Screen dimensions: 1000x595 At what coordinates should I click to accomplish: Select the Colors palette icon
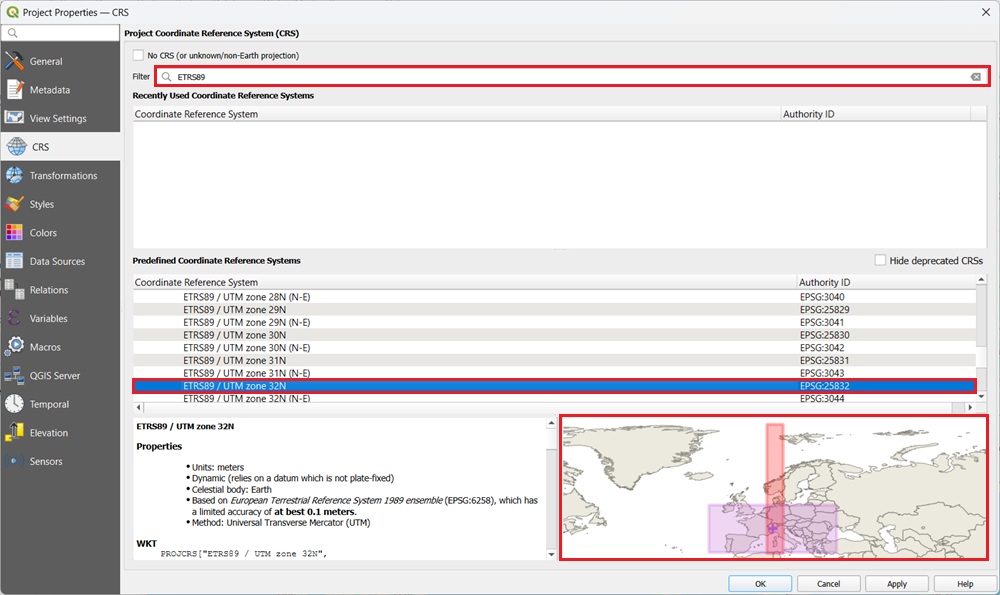(x=14, y=233)
